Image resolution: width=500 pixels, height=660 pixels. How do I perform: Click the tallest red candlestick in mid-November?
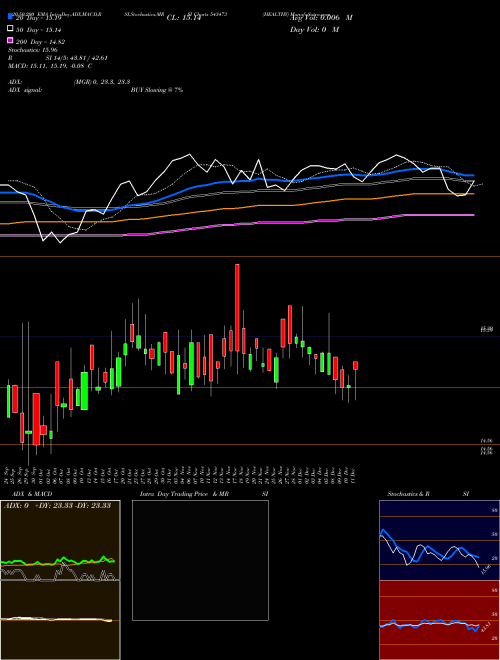point(237,308)
